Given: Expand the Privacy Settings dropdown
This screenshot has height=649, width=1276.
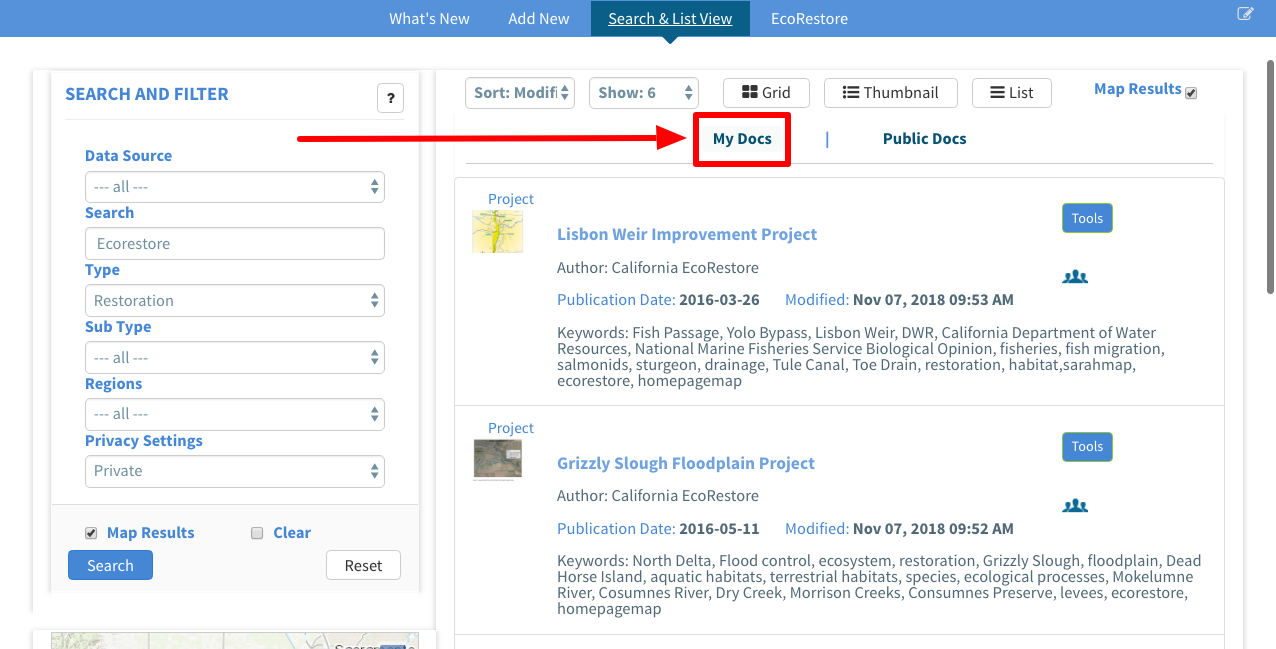Looking at the screenshot, I should pos(234,471).
